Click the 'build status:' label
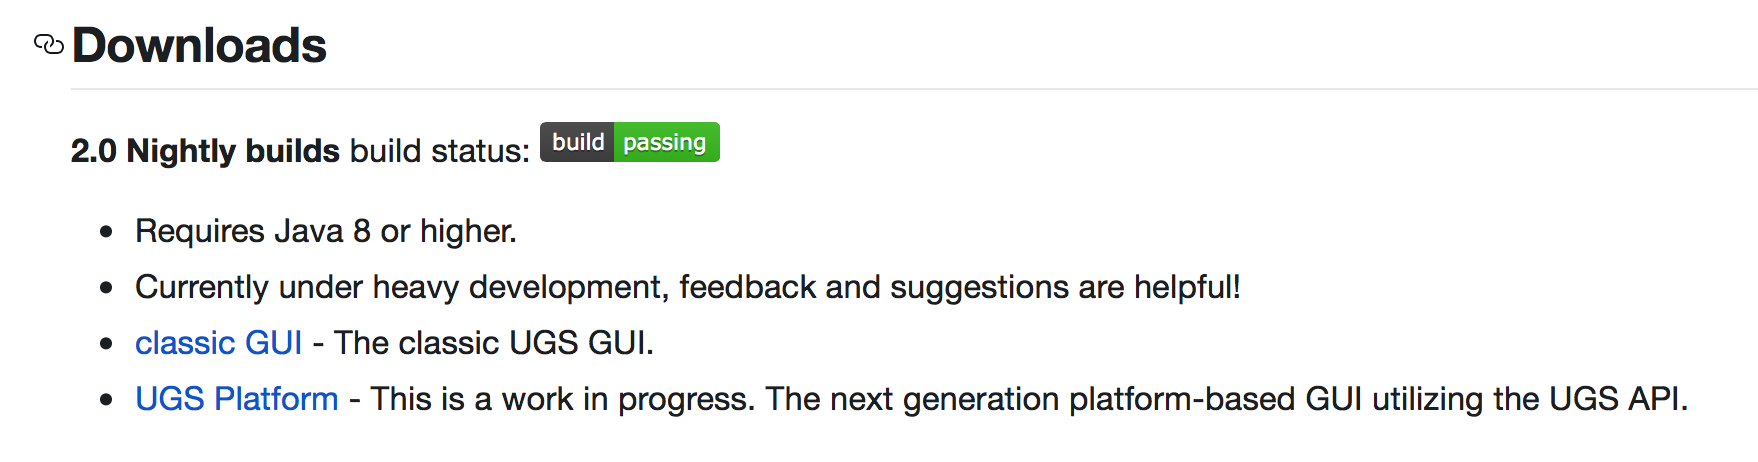This screenshot has width=1758, height=462. coord(440,151)
